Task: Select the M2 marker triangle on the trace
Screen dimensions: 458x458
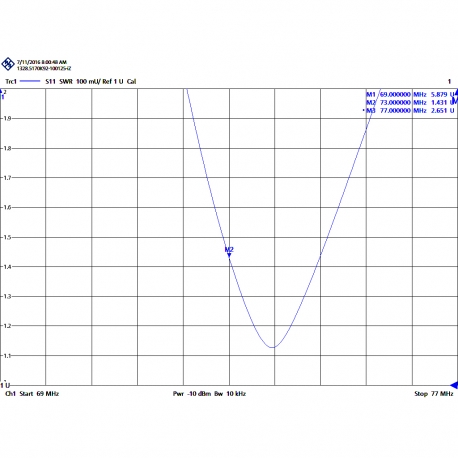Action: coord(229,255)
